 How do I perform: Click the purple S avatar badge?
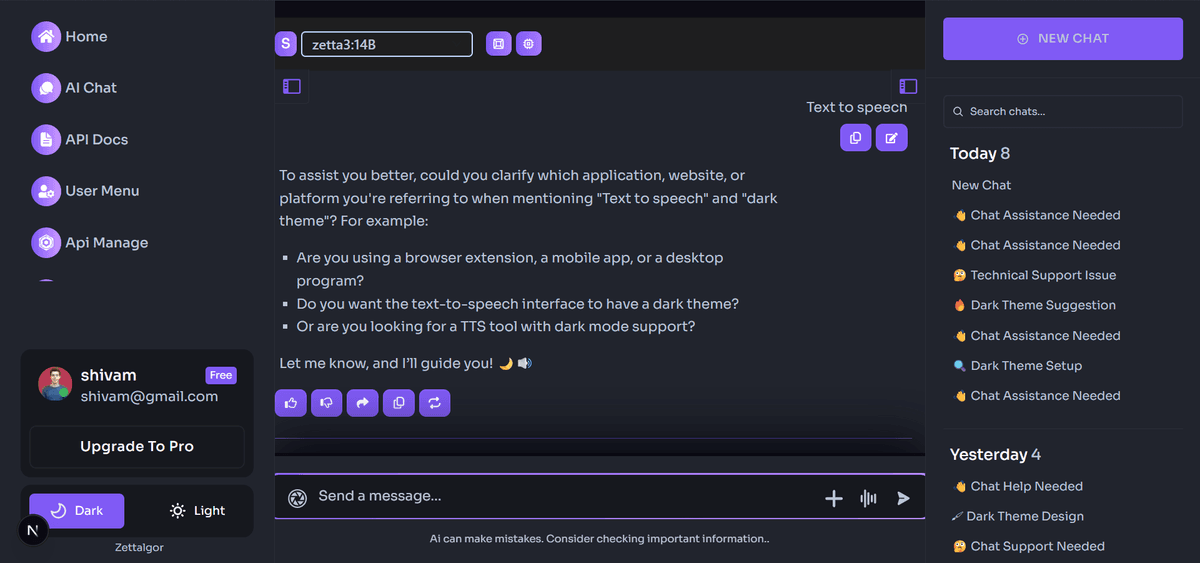point(286,44)
